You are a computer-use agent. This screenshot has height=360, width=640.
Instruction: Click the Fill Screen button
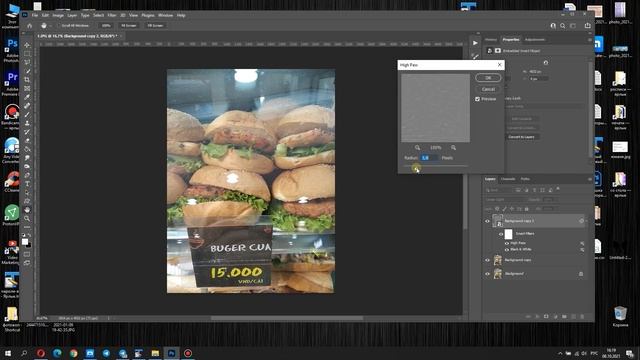click(x=155, y=26)
